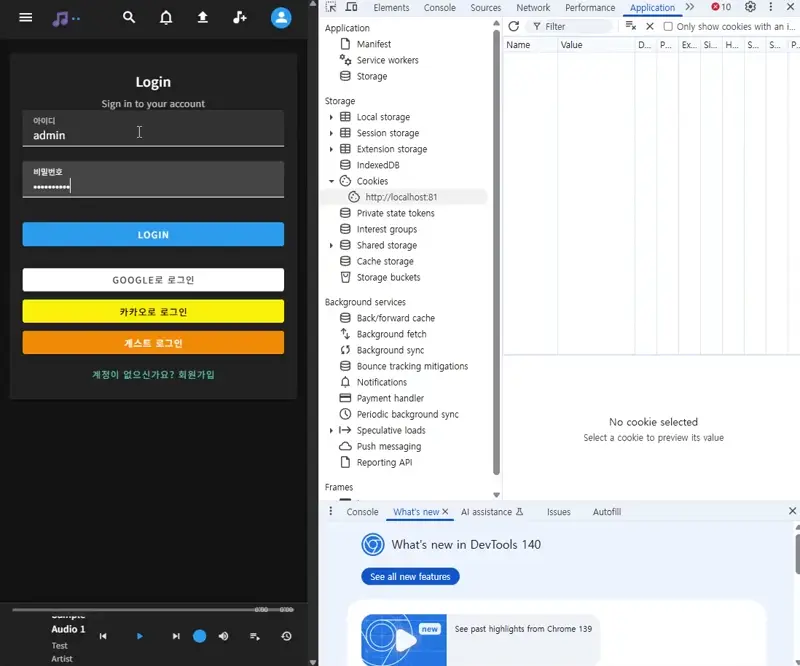Open the notifications bell

[166, 18]
